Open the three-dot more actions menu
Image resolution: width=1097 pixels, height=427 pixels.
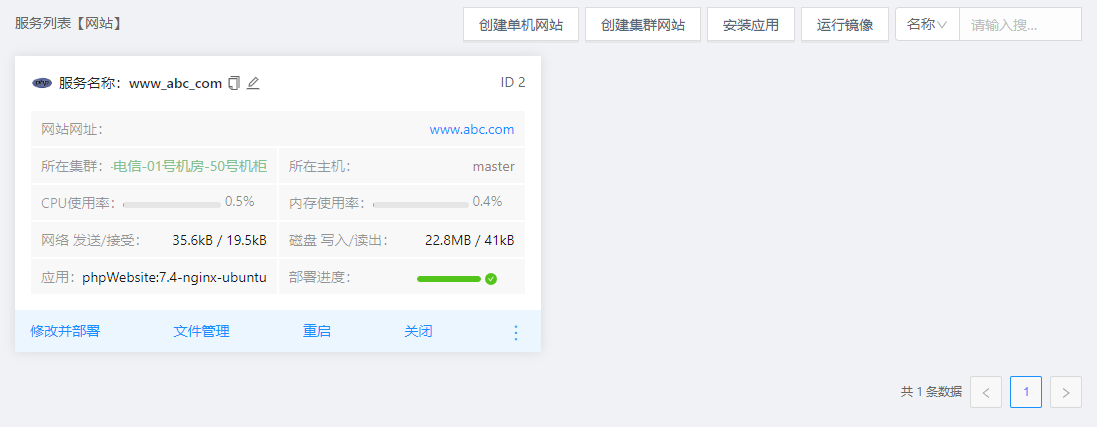click(x=516, y=332)
